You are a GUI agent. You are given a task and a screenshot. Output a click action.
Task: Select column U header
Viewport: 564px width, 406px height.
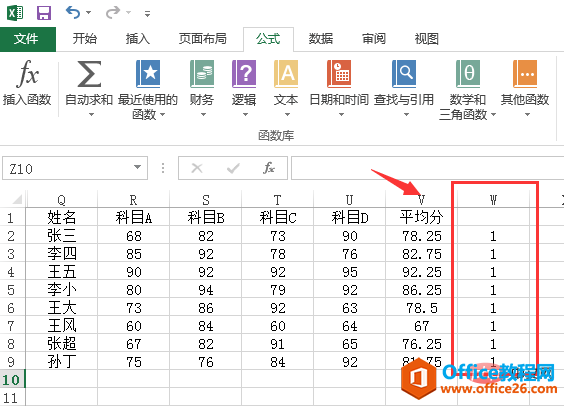coord(350,200)
